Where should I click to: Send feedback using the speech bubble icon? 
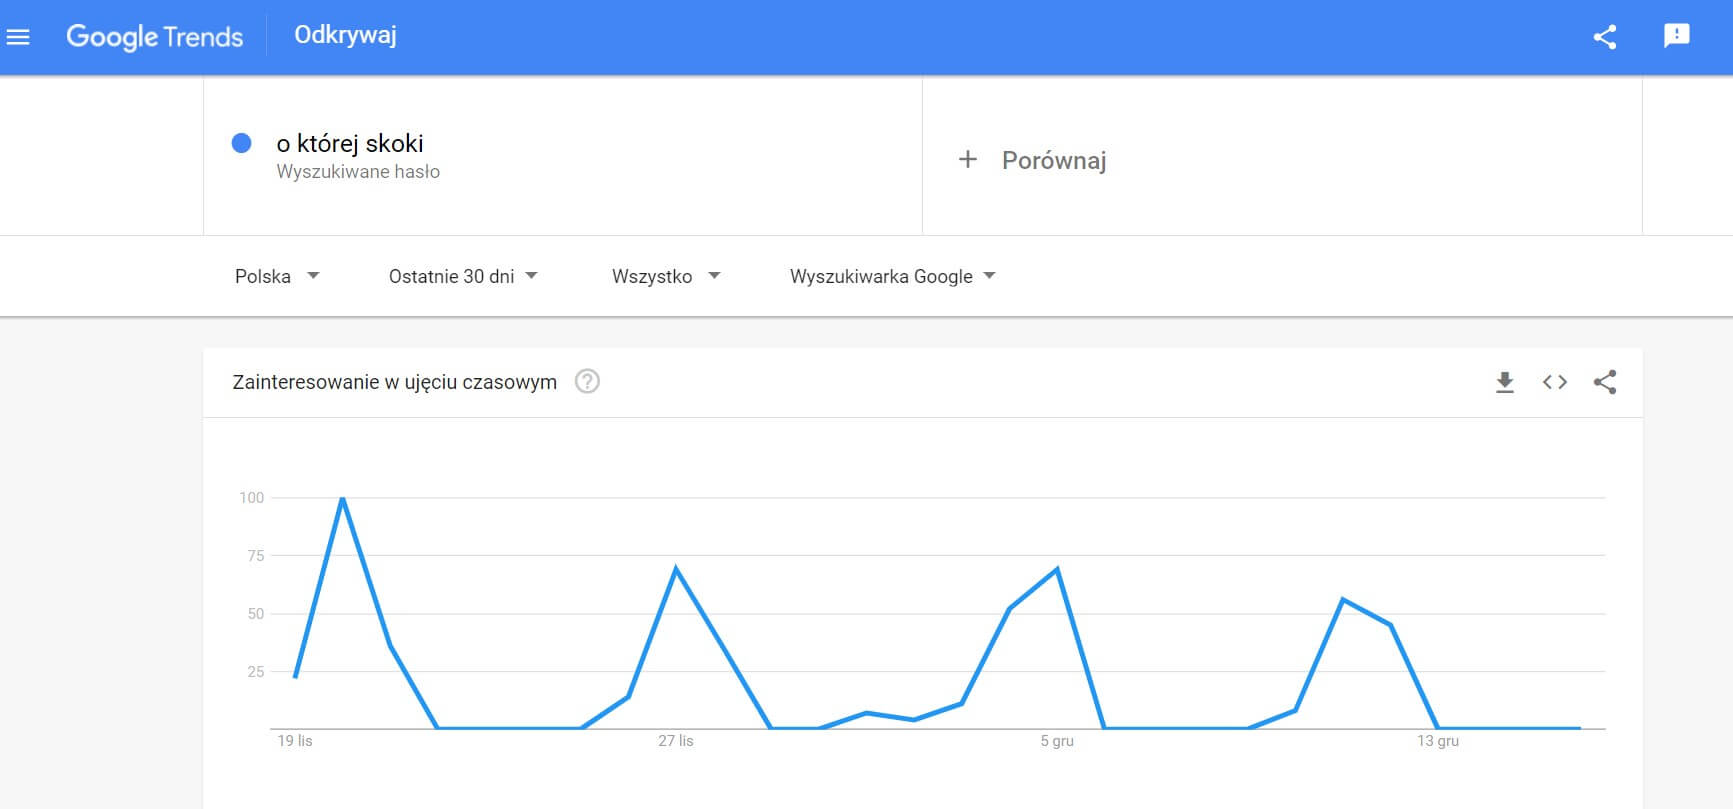[1676, 36]
